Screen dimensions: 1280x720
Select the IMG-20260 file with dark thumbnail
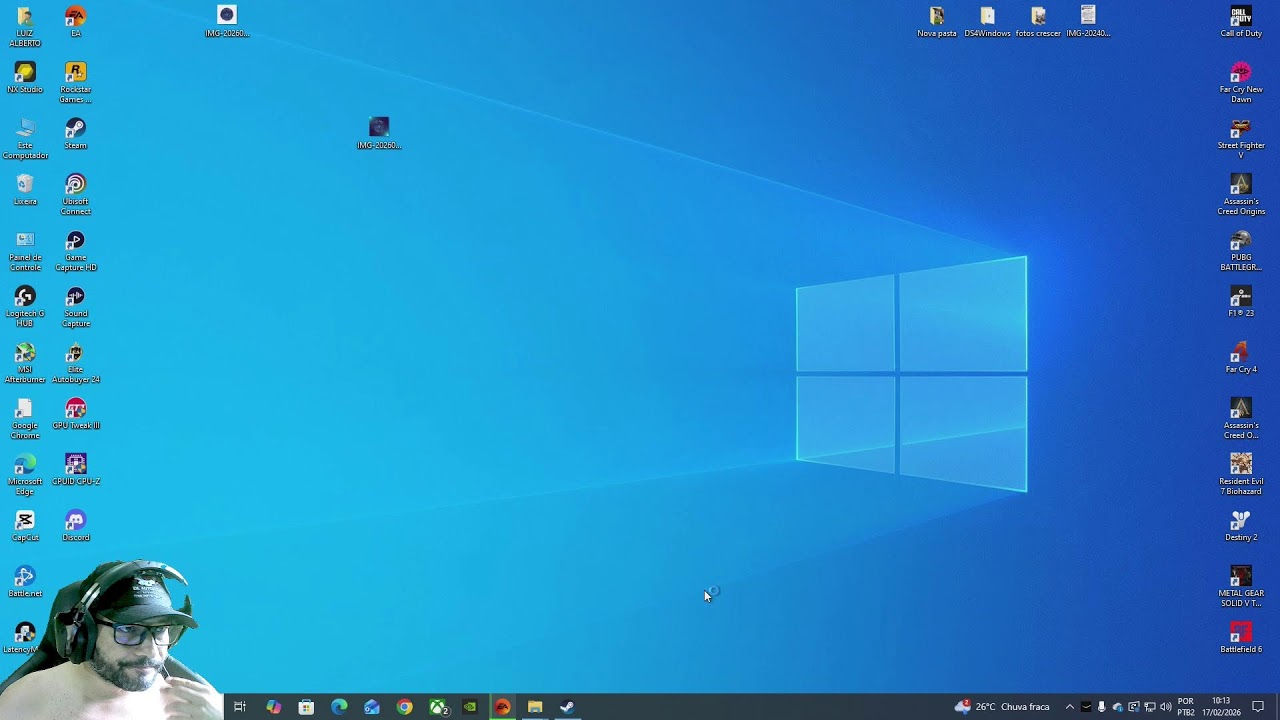(379, 134)
